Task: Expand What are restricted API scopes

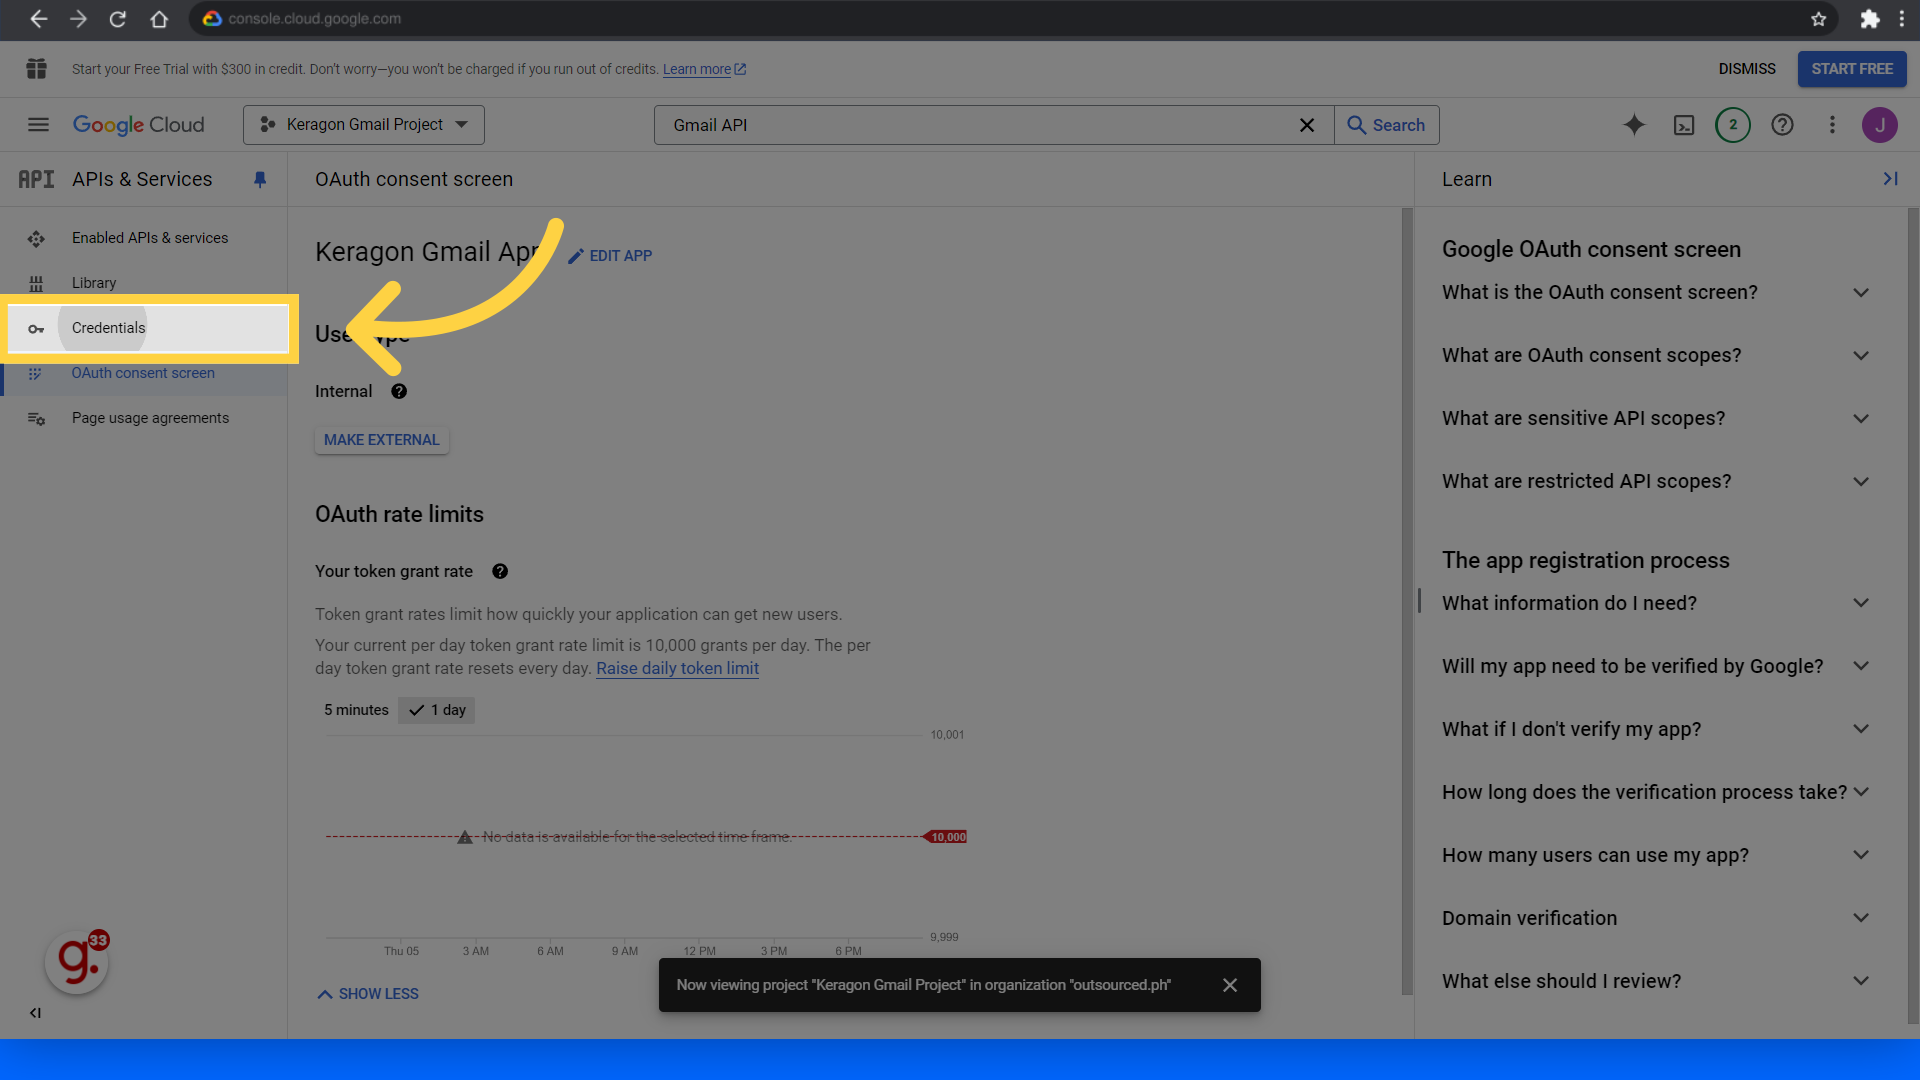Action: click(1656, 482)
